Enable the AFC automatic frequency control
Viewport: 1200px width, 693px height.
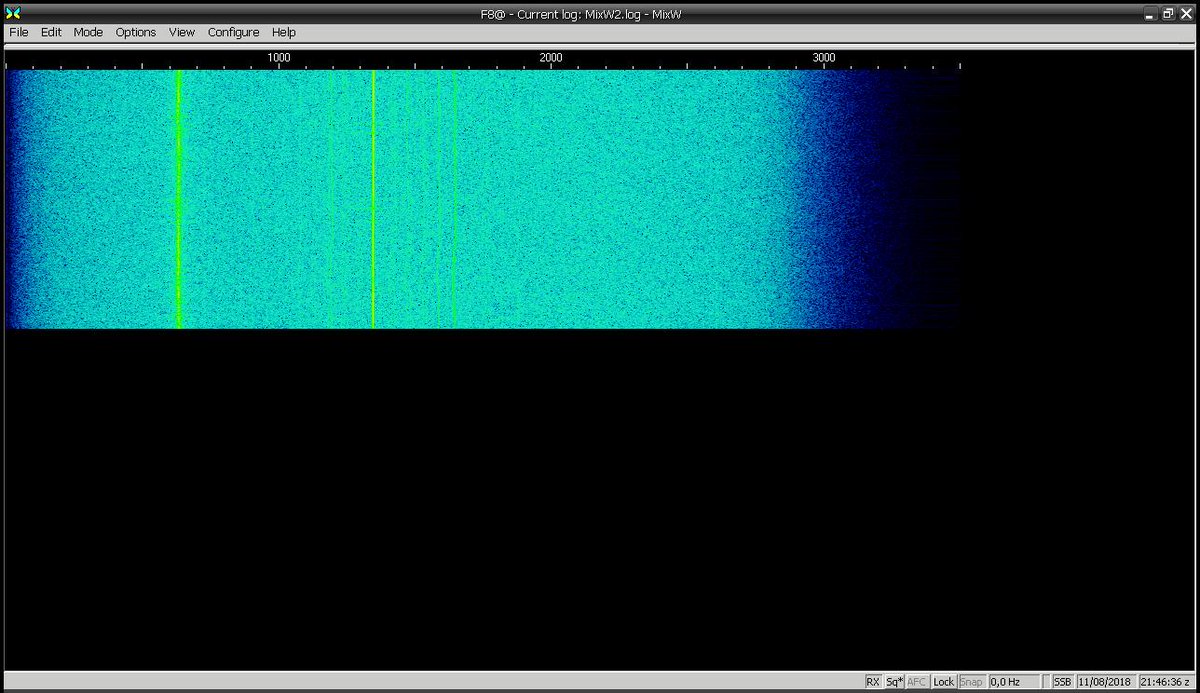(917, 681)
